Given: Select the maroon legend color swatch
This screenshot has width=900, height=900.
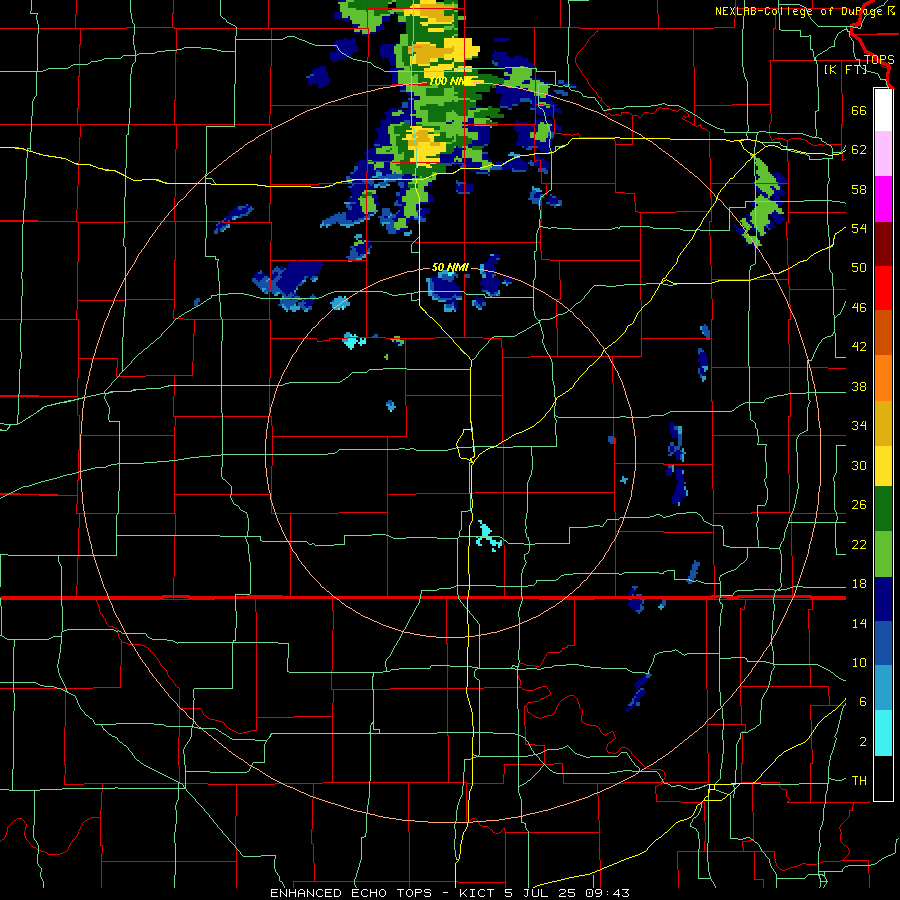Looking at the screenshot, I should point(883,244).
